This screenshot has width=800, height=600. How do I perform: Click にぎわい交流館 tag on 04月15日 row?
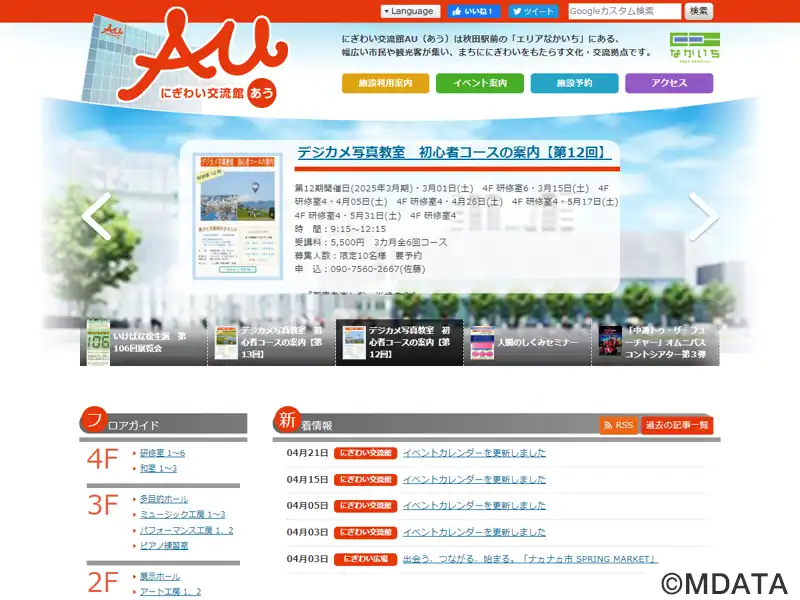pyautogui.click(x=365, y=479)
